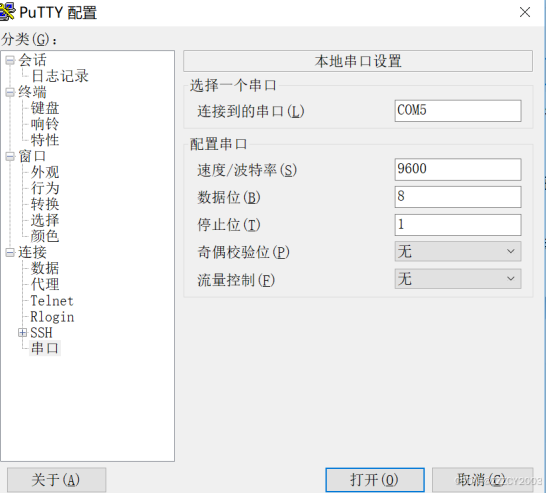This screenshot has height=493, width=546.
Task: Open the 流量控制 dropdown
Action: [458, 279]
